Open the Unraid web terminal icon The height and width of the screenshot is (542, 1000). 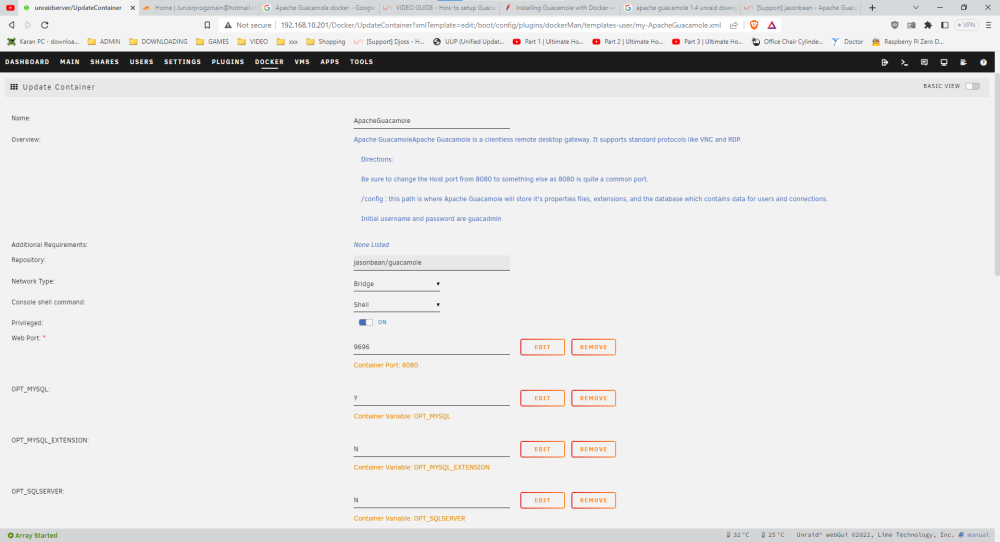pos(904,62)
